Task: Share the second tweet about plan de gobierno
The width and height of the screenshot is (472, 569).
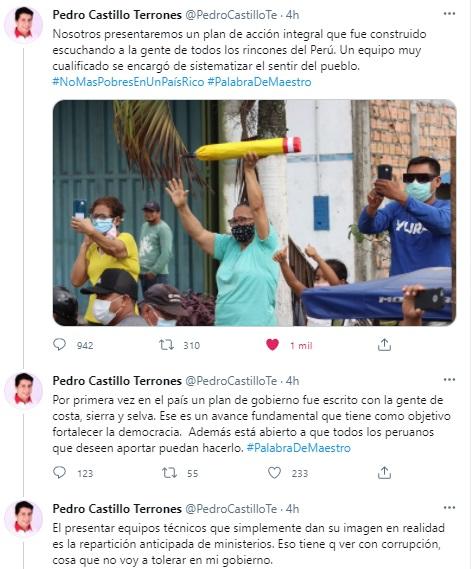Action: coord(384,472)
